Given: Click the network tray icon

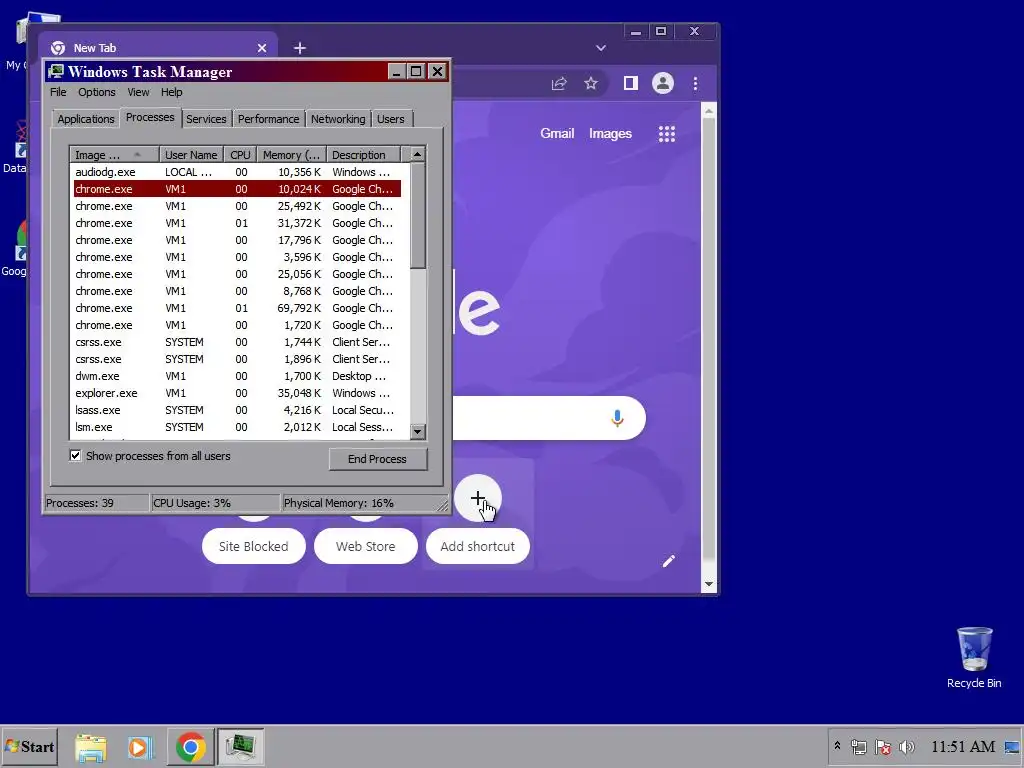Looking at the screenshot, I should pyautogui.click(x=859, y=747).
